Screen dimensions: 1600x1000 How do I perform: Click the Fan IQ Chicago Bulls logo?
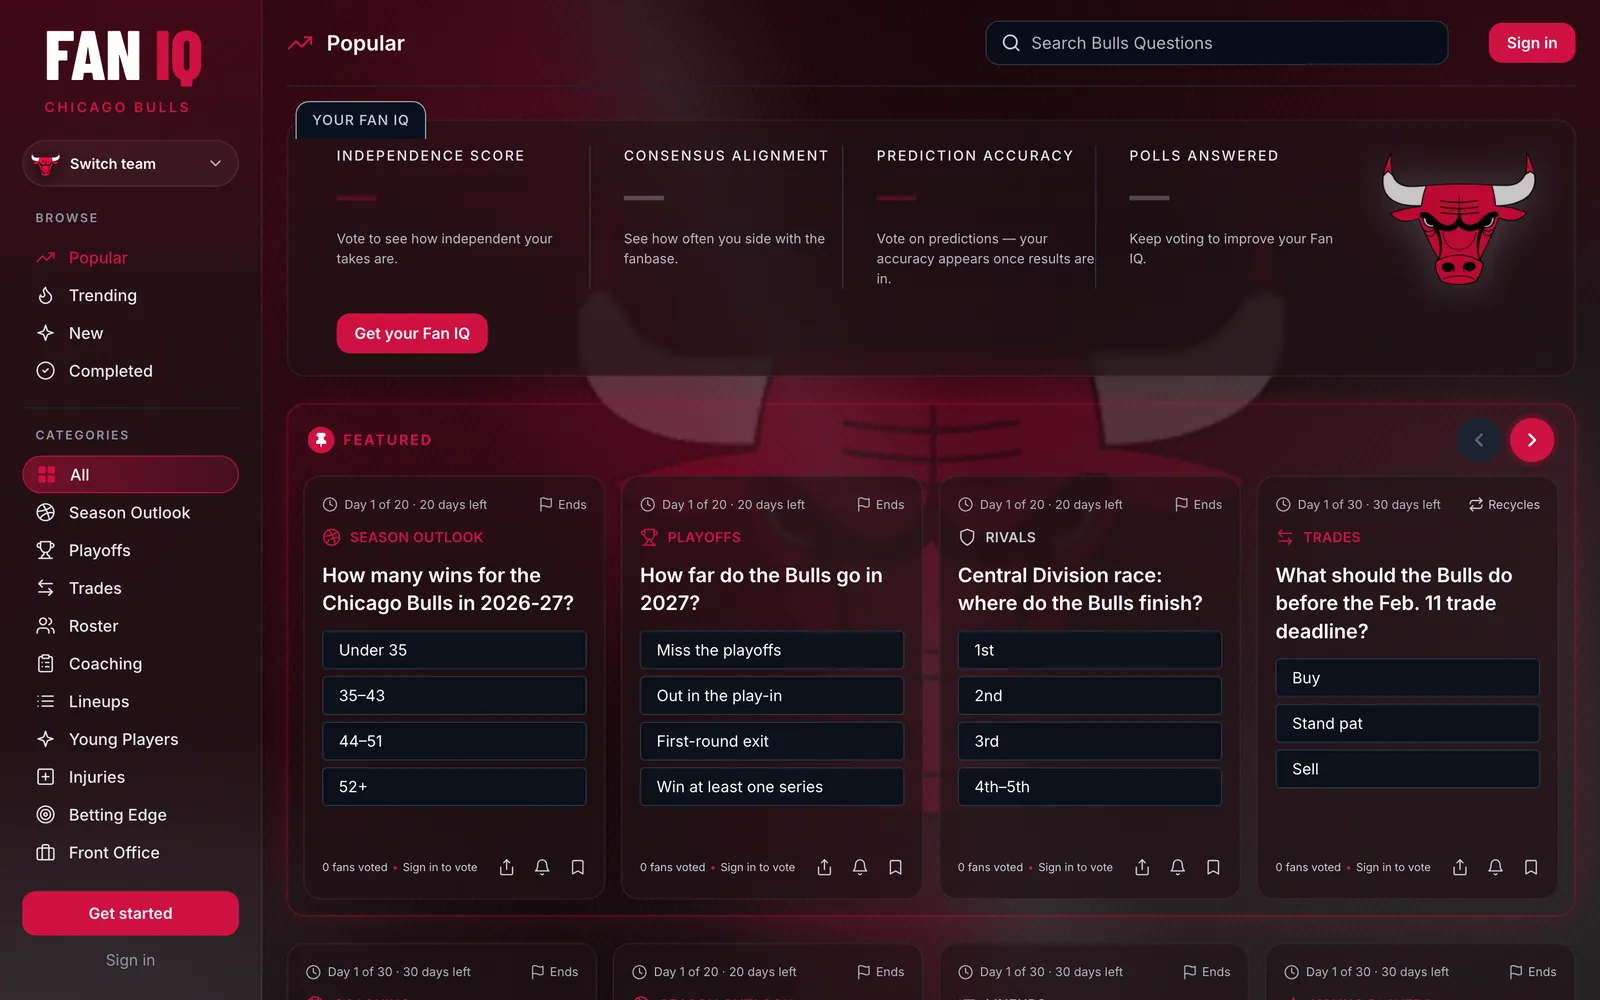point(123,71)
